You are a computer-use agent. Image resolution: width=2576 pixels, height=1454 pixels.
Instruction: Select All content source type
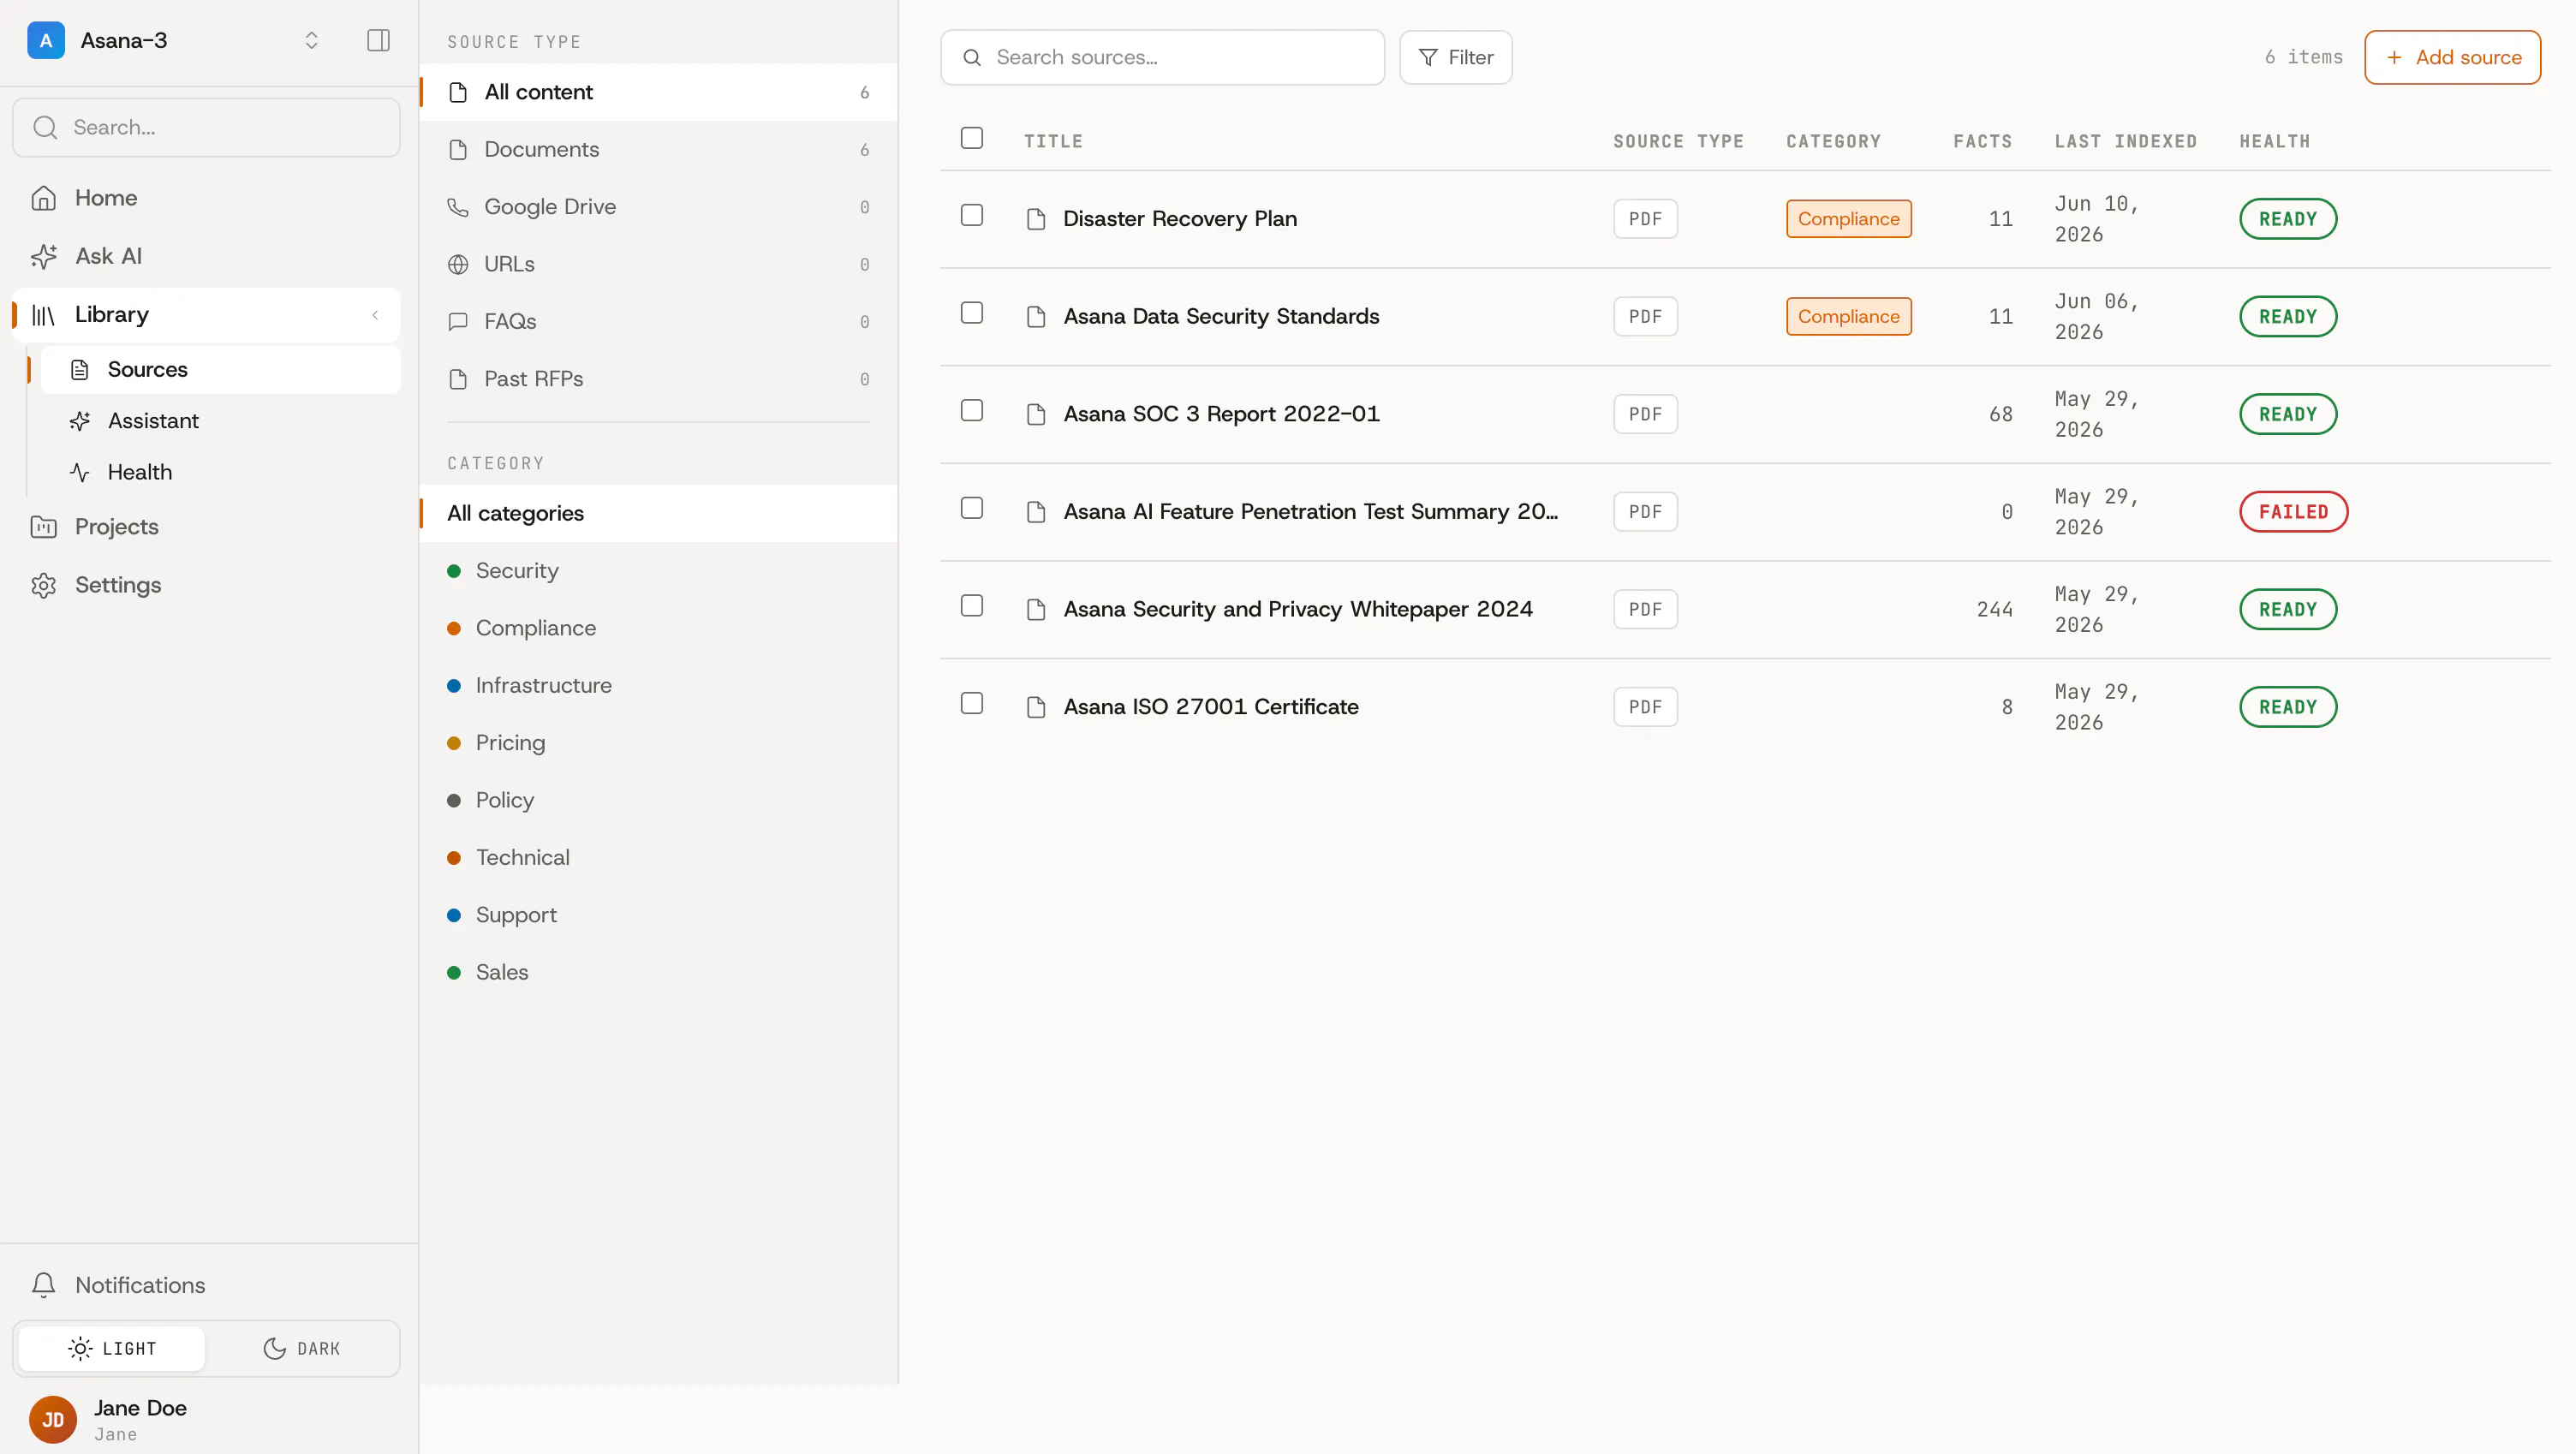pyautogui.click(x=658, y=92)
